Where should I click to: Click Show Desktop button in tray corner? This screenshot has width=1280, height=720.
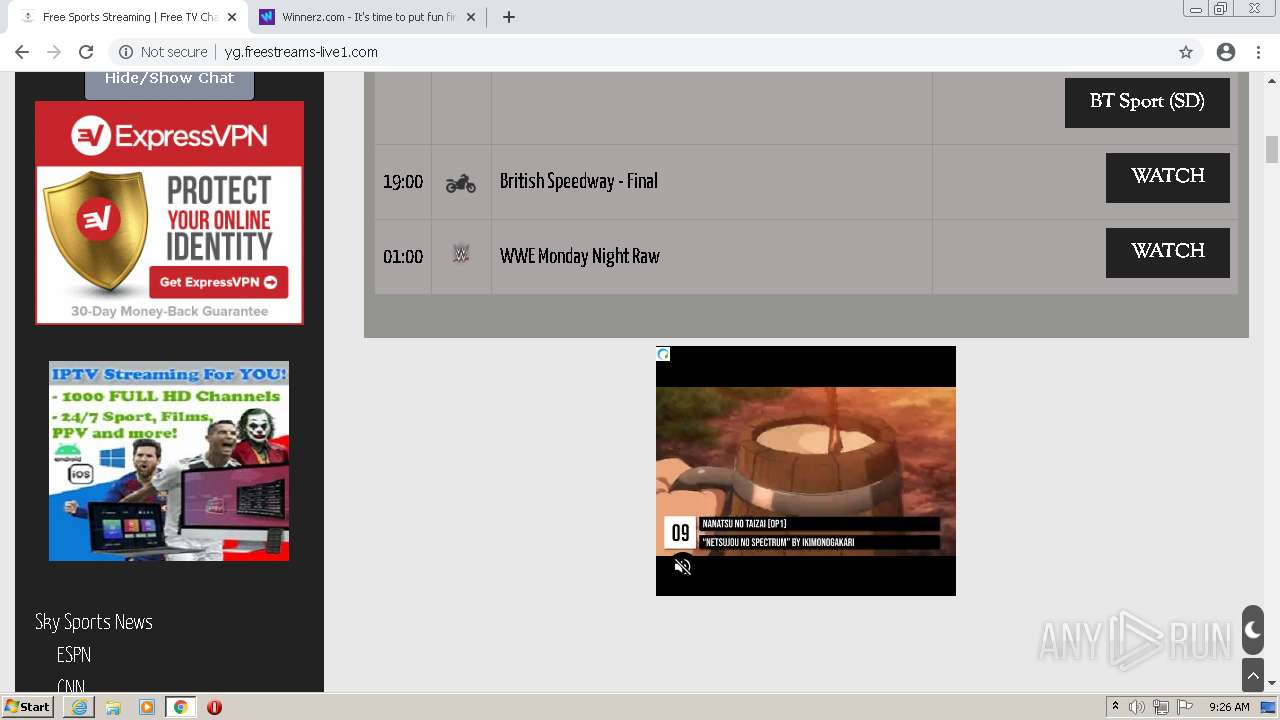coord(1268,707)
